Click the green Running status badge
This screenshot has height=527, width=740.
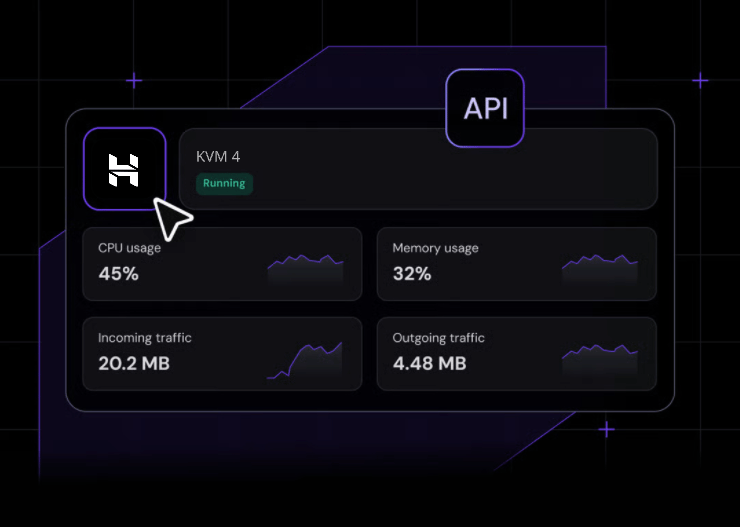(225, 184)
